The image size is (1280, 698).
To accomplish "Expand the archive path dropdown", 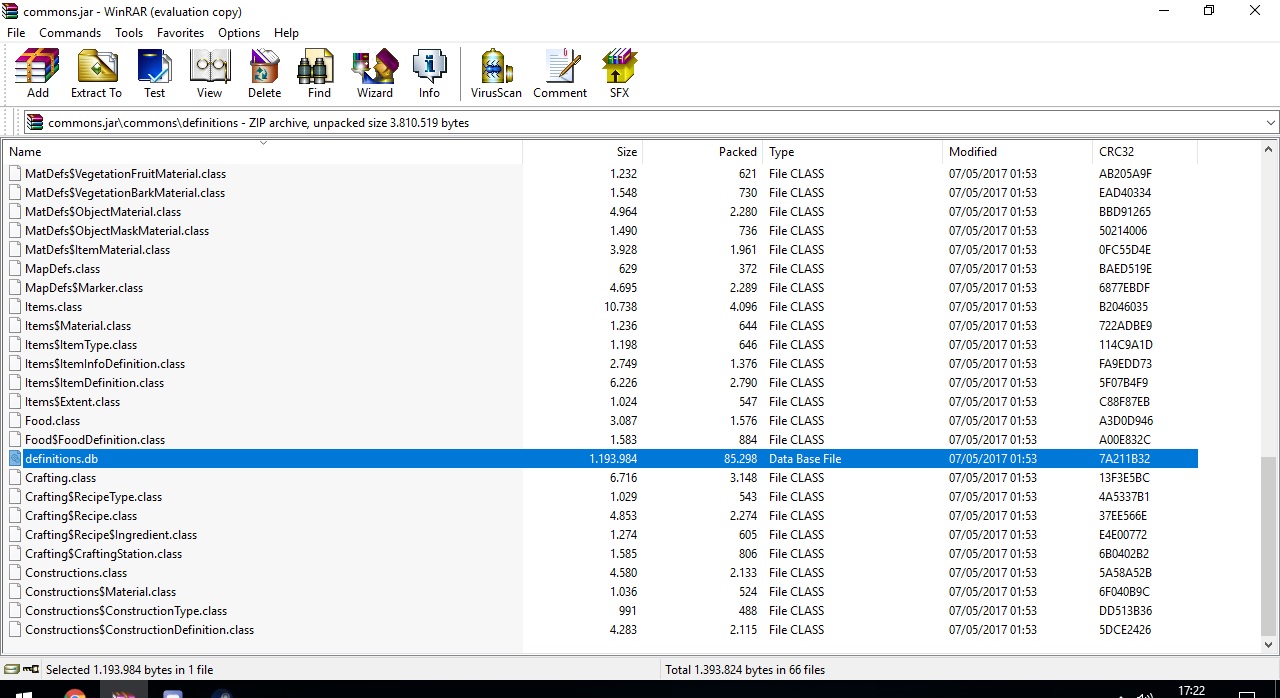I will coord(1270,123).
